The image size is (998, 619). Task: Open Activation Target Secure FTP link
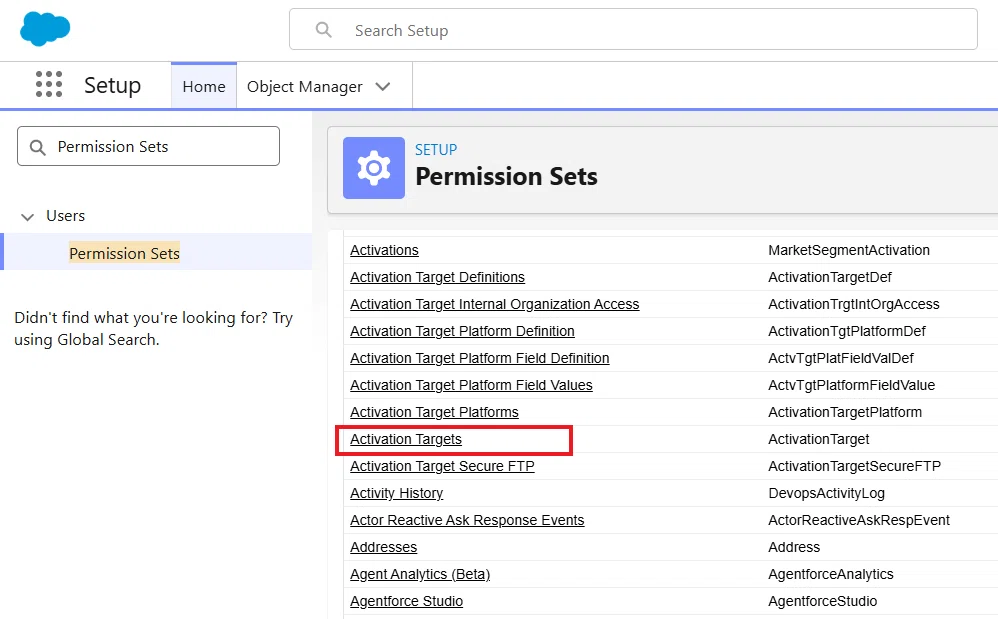(442, 466)
